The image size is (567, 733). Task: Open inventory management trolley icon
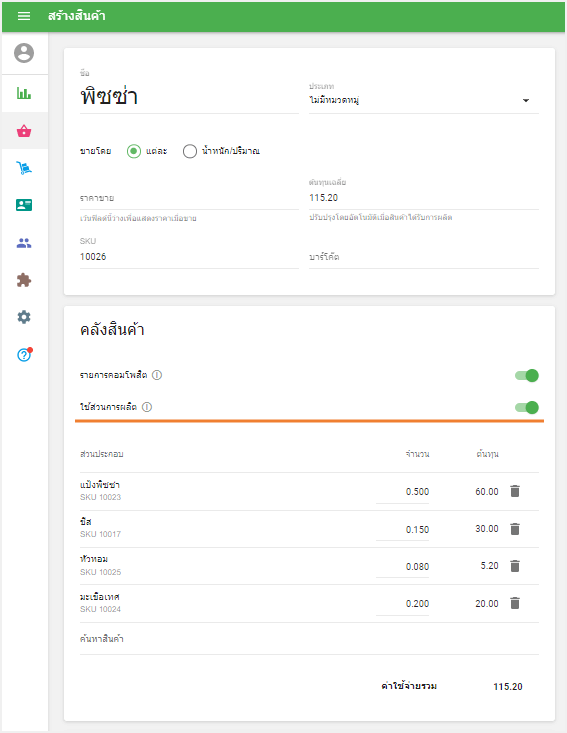24,167
